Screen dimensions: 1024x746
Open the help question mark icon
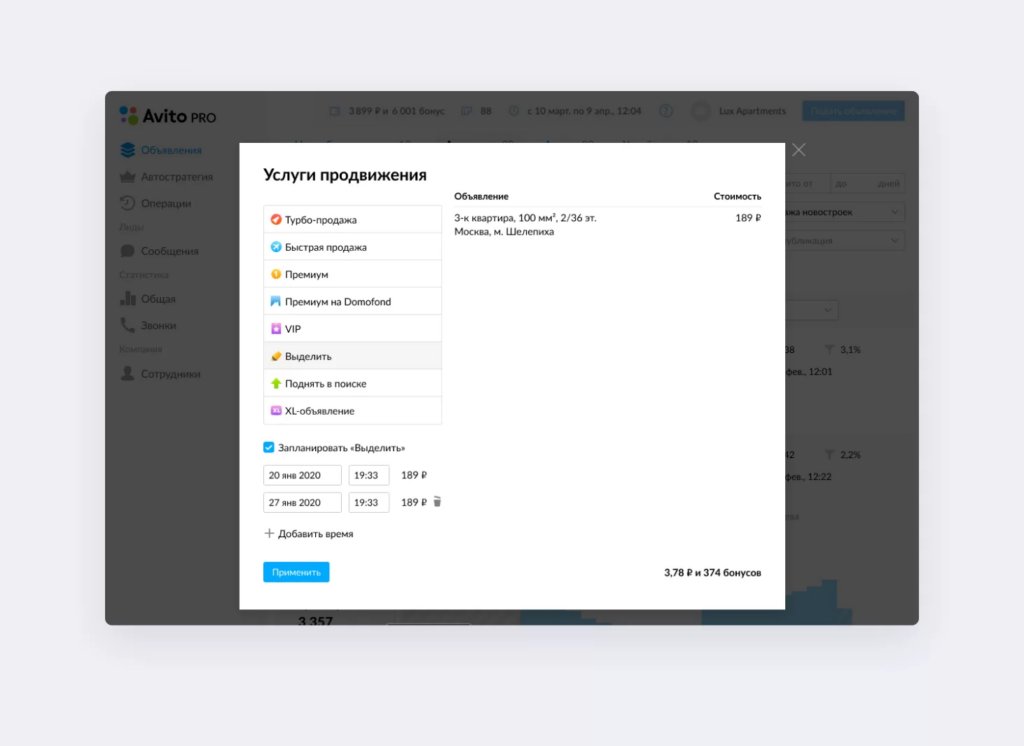click(x=666, y=111)
